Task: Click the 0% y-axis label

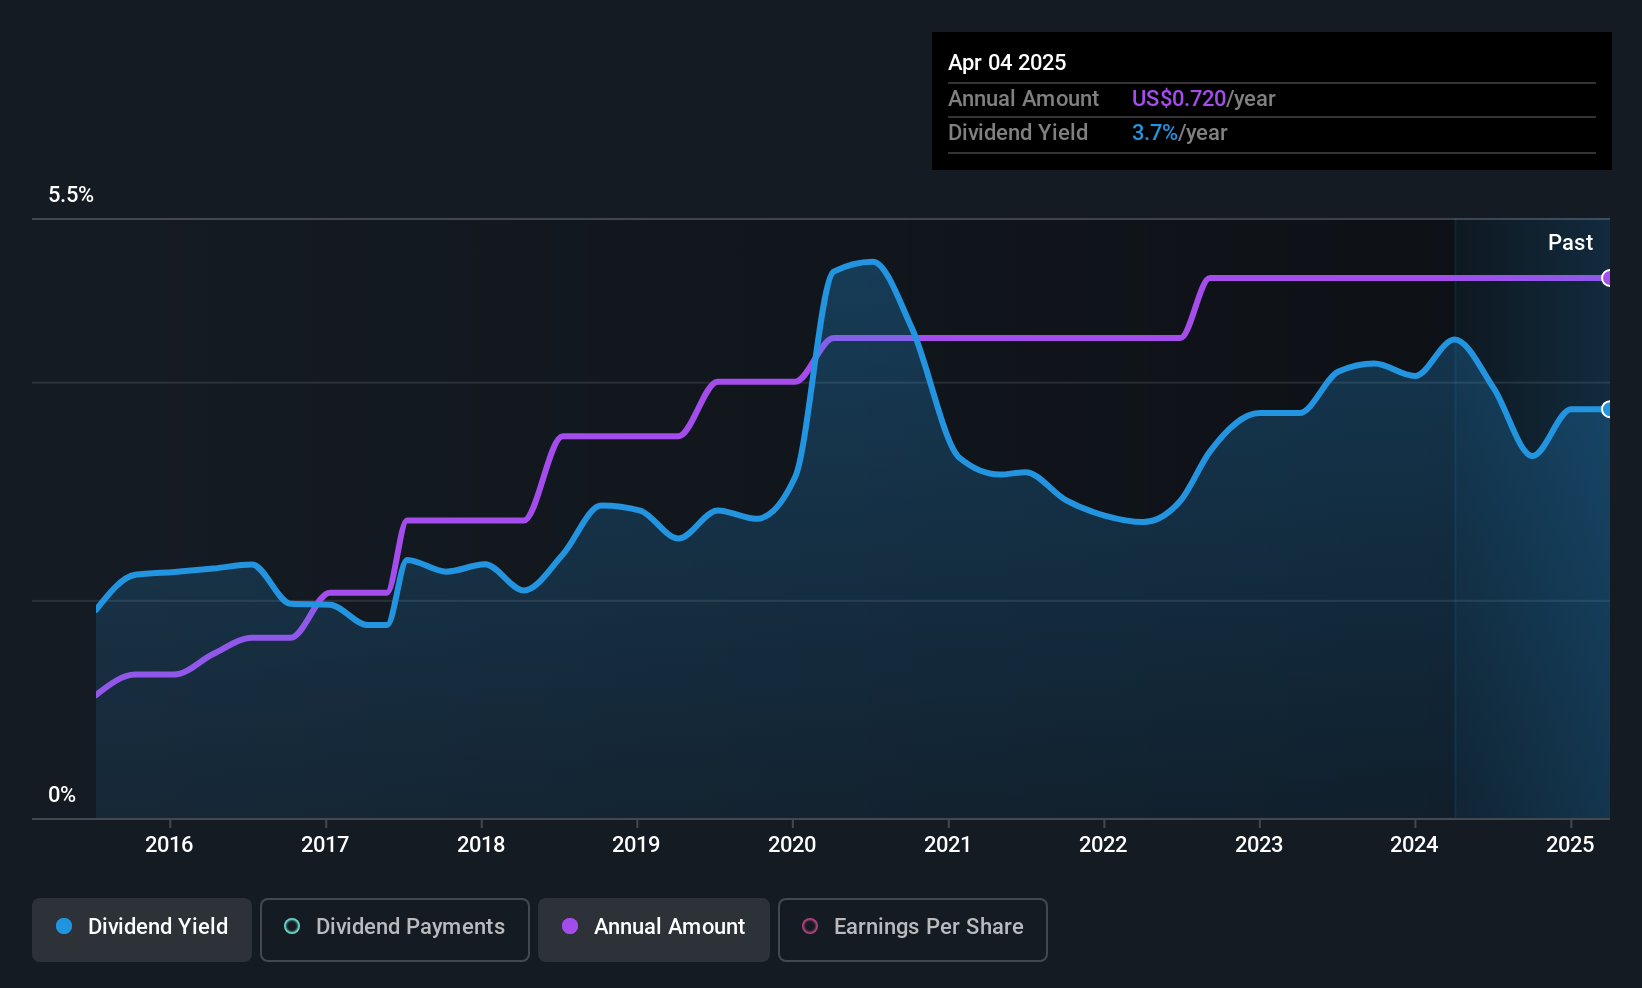Action: 62,795
